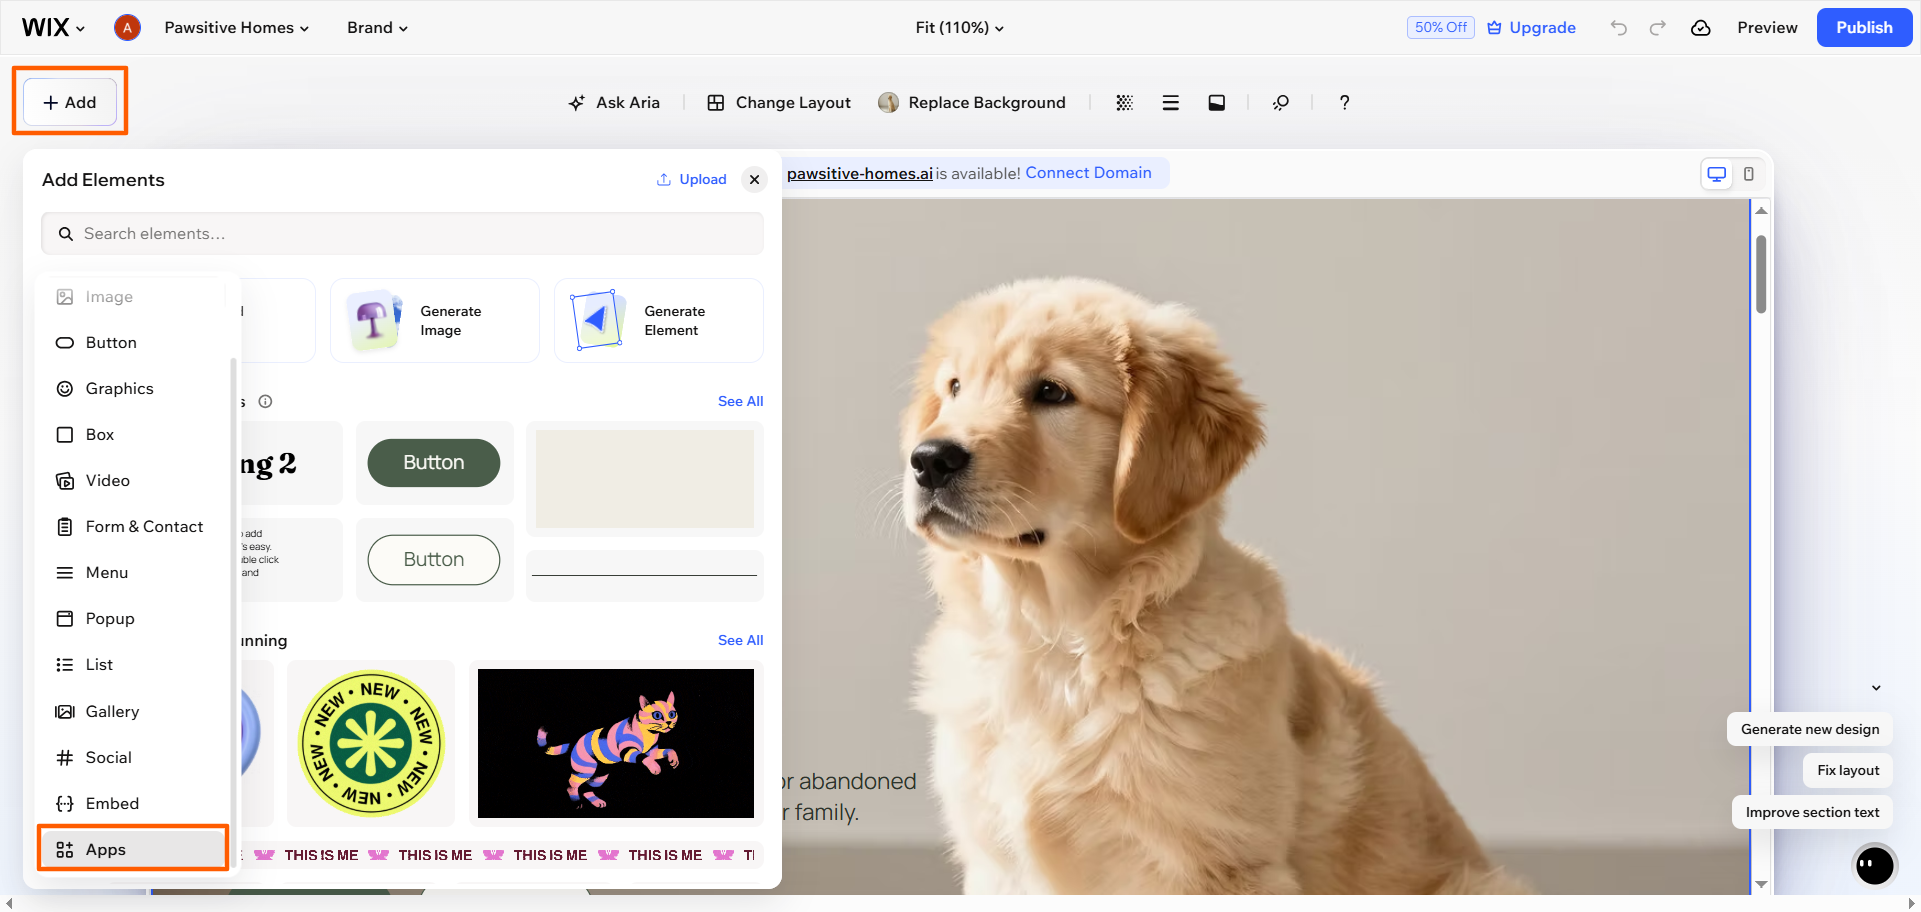
Task: Click the 50% Off badge
Action: [x=1440, y=27]
